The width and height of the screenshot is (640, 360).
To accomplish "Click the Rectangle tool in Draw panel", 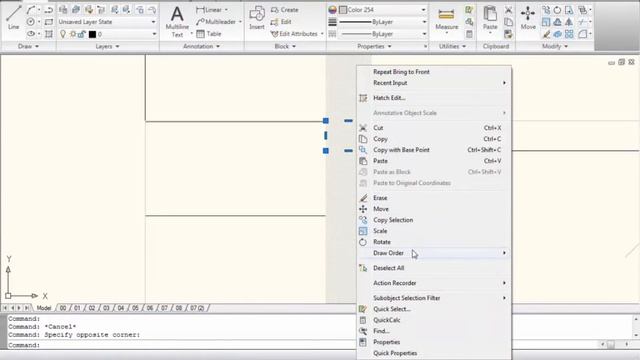I will 49,22.
